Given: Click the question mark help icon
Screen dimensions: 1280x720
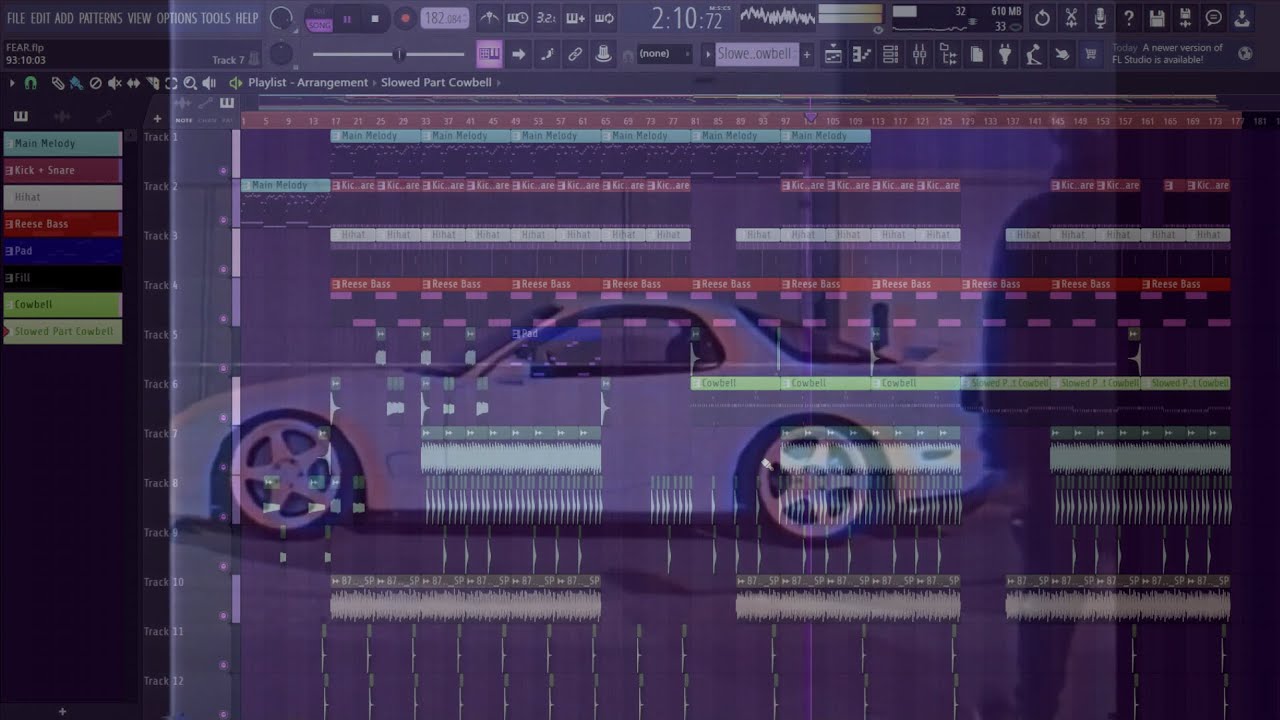Looking at the screenshot, I should coord(1128,18).
